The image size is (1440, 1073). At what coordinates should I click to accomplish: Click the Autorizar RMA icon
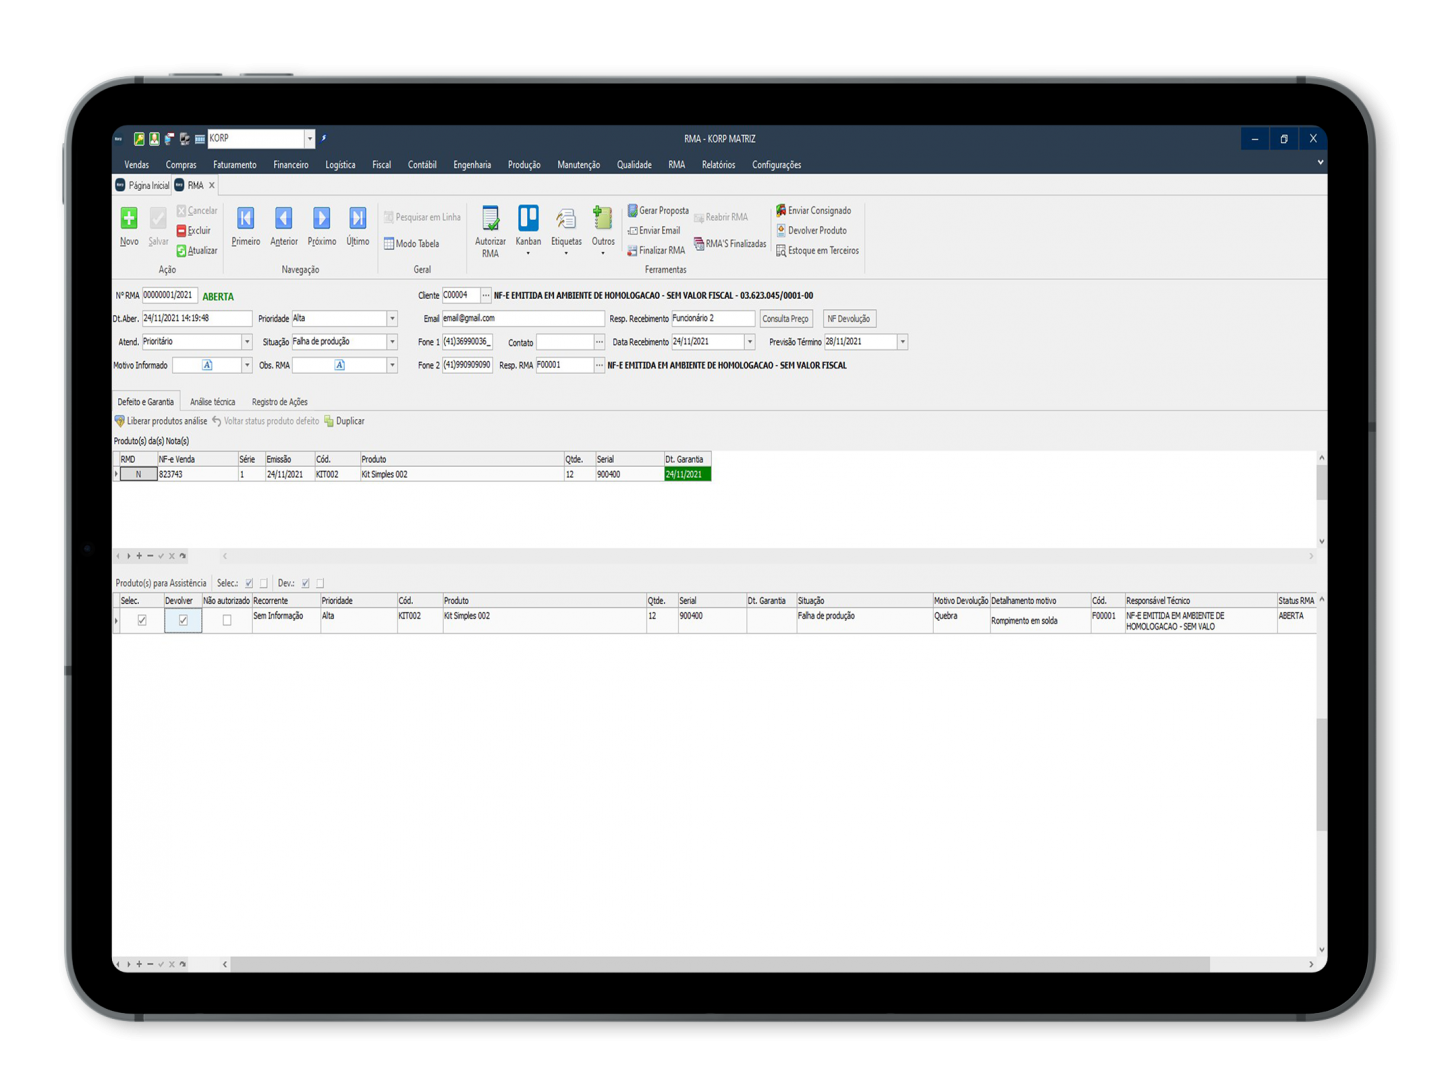(490, 219)
